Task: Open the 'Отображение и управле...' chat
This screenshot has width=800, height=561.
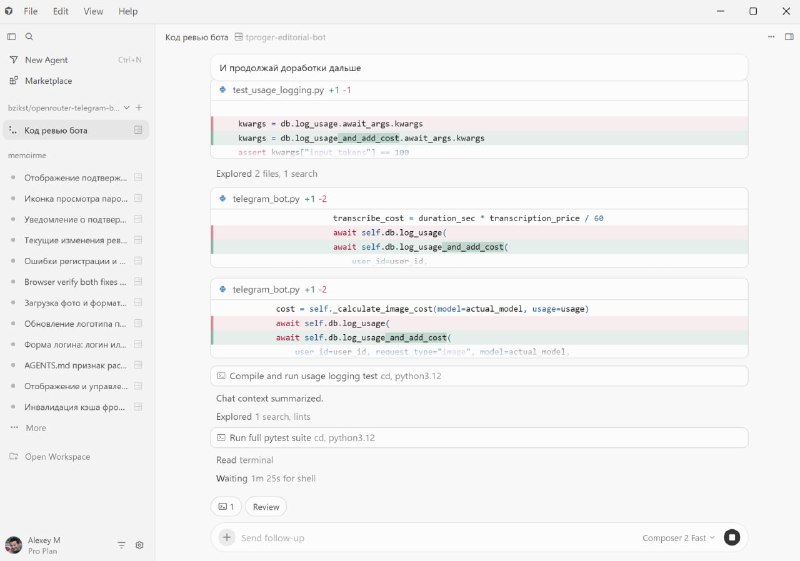Action: point(76,386)
